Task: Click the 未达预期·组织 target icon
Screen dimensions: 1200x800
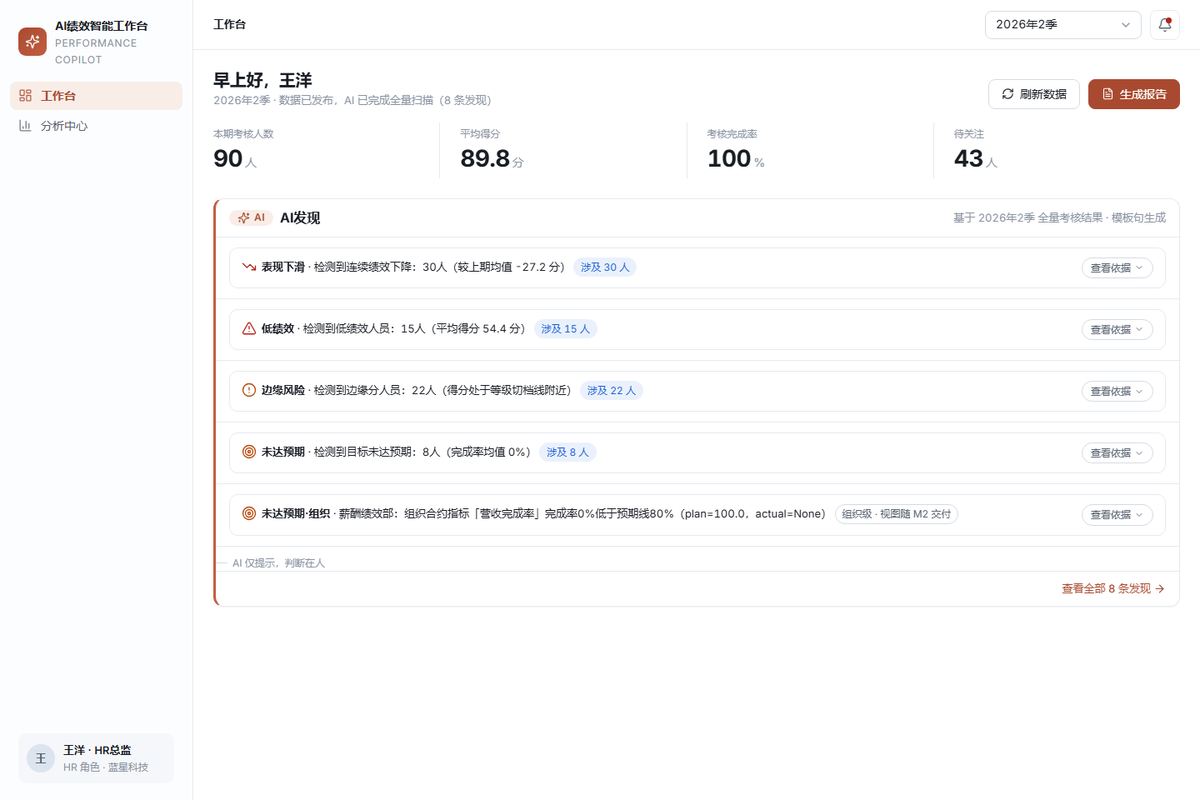Action: pos(249,514)
